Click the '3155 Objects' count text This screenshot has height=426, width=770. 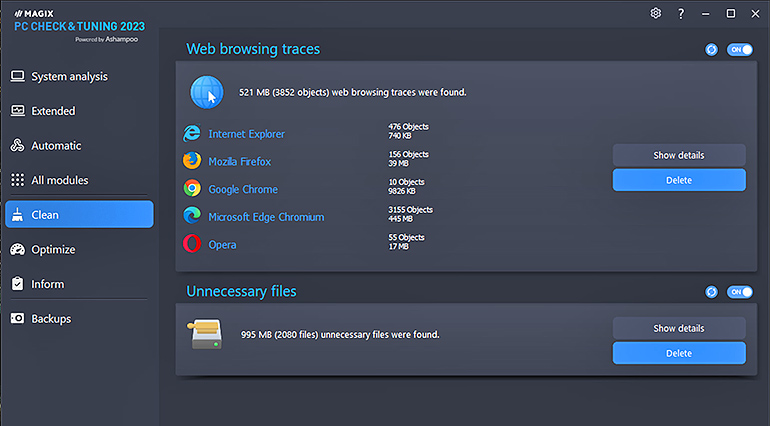click(x=411, y=210)
